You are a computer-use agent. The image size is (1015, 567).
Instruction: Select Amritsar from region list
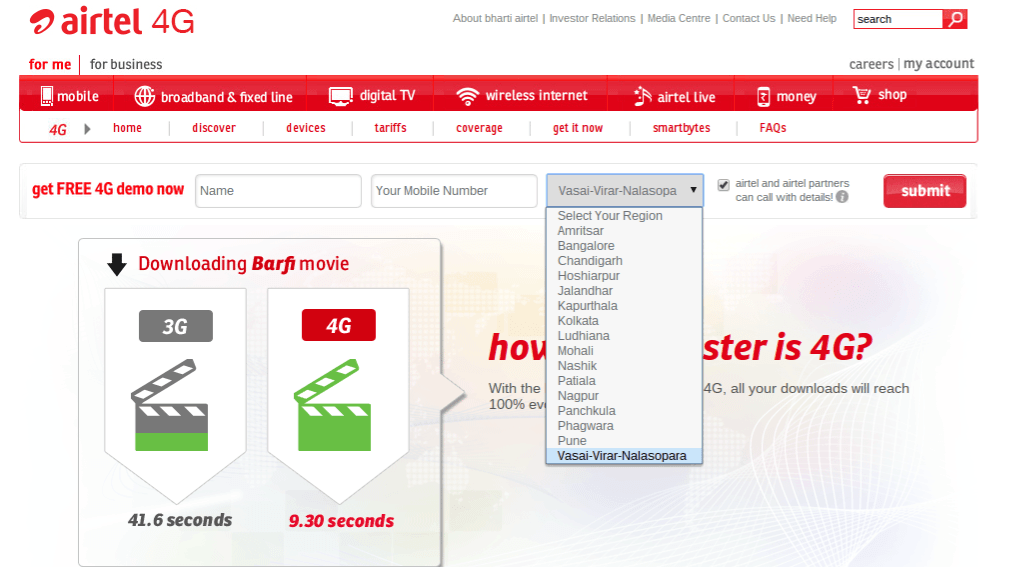coord(624,230)
